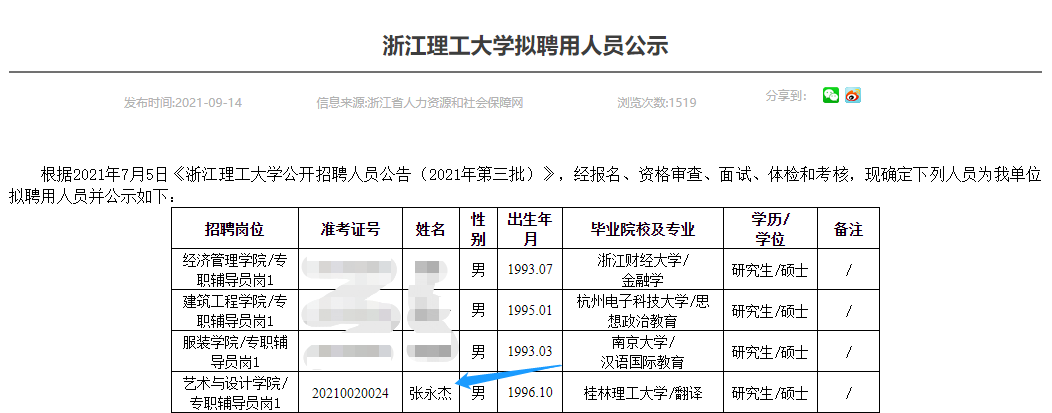Click birth date 1996.10
1052x413 pixels.
pyautogui.click(x=529, y=394)
